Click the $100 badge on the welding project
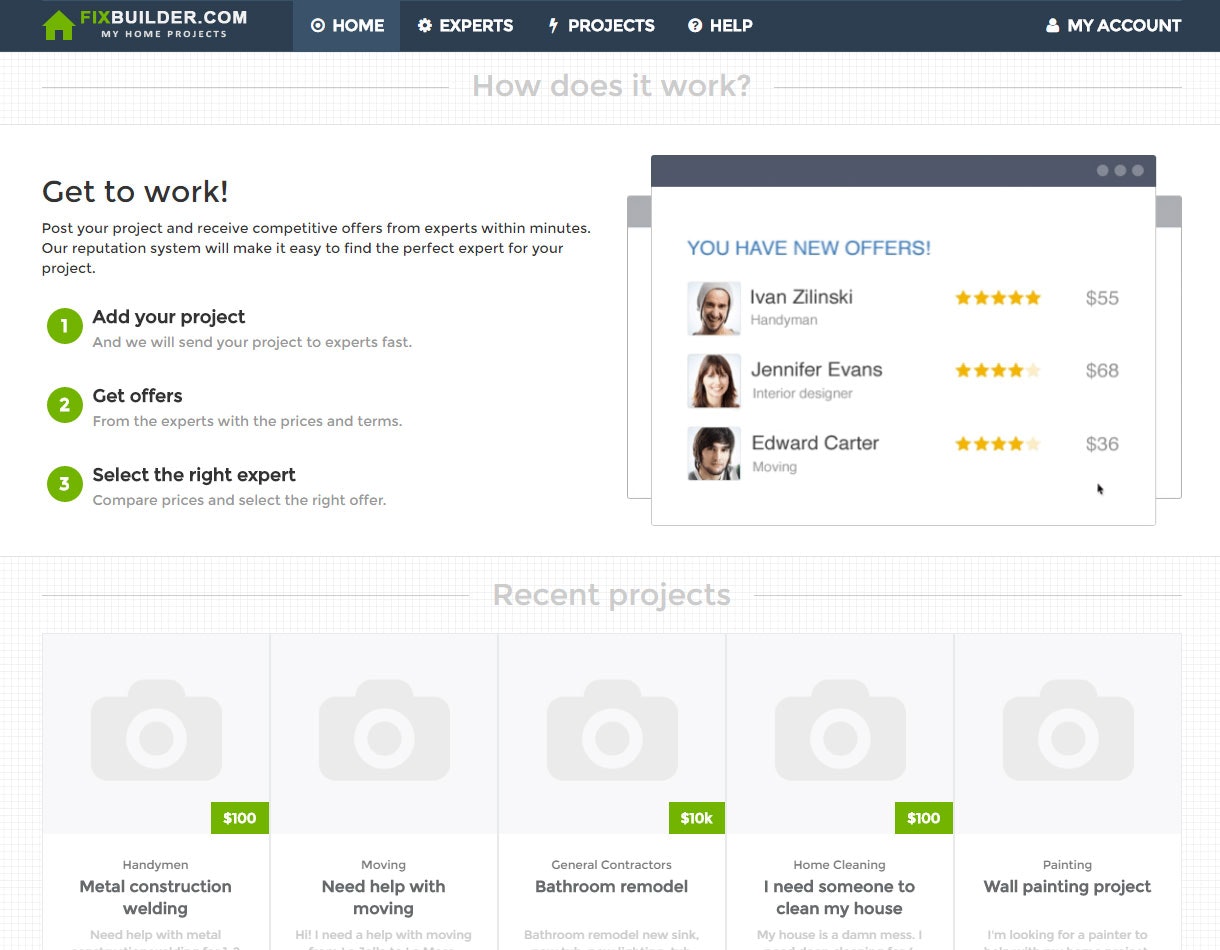 point(239,818)
